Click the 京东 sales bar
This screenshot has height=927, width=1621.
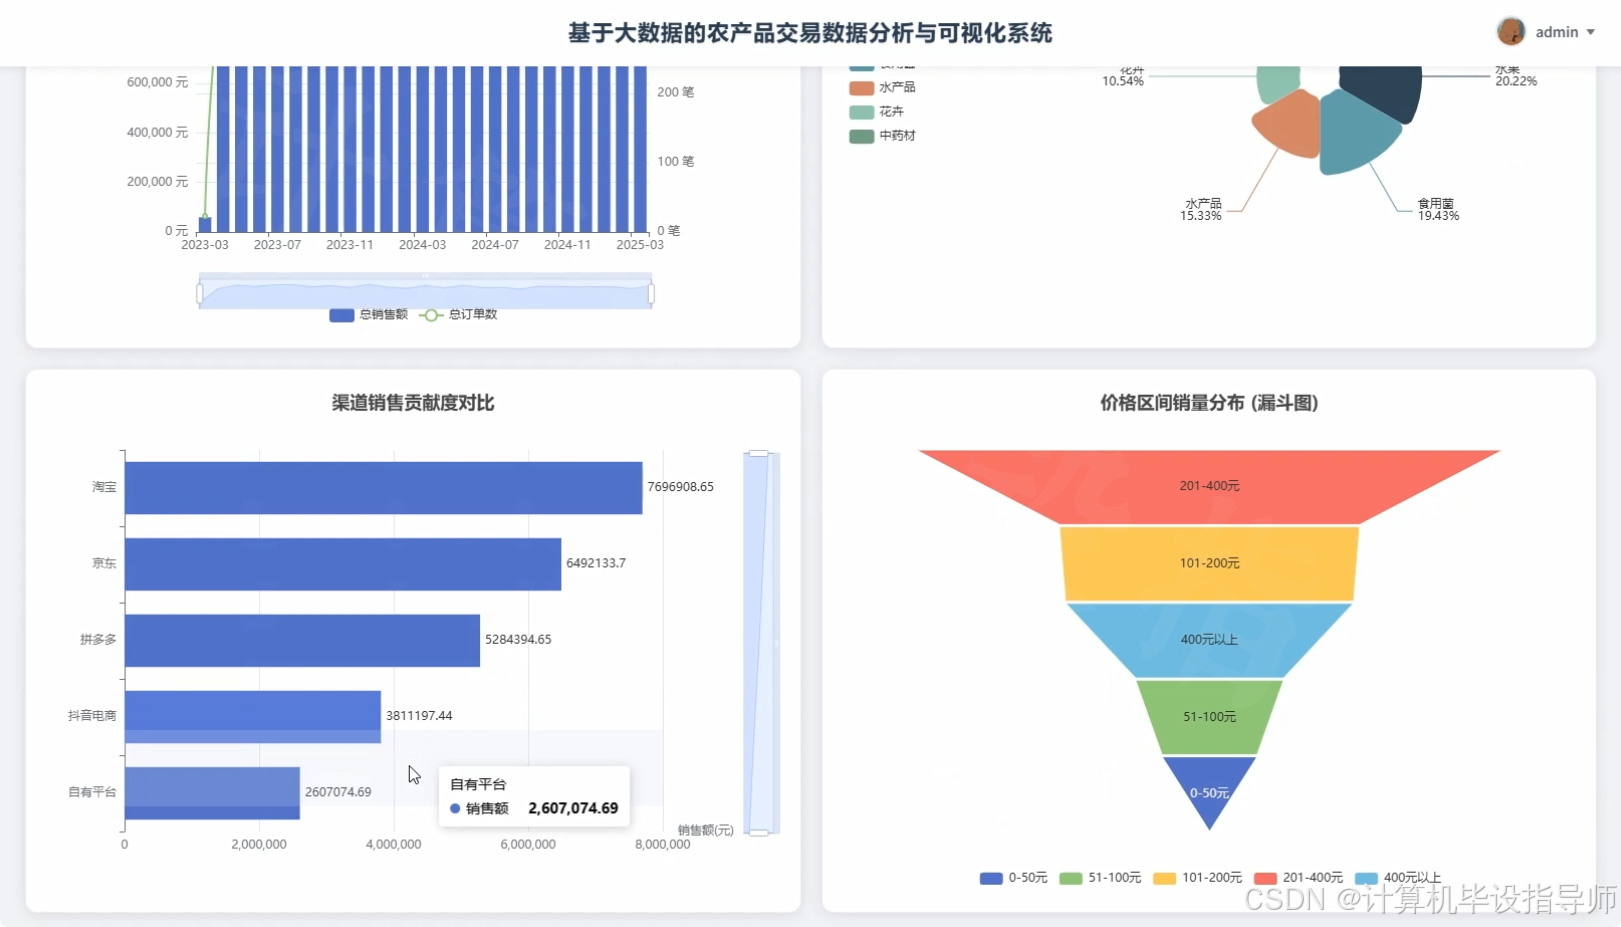[x=343, y=563]
